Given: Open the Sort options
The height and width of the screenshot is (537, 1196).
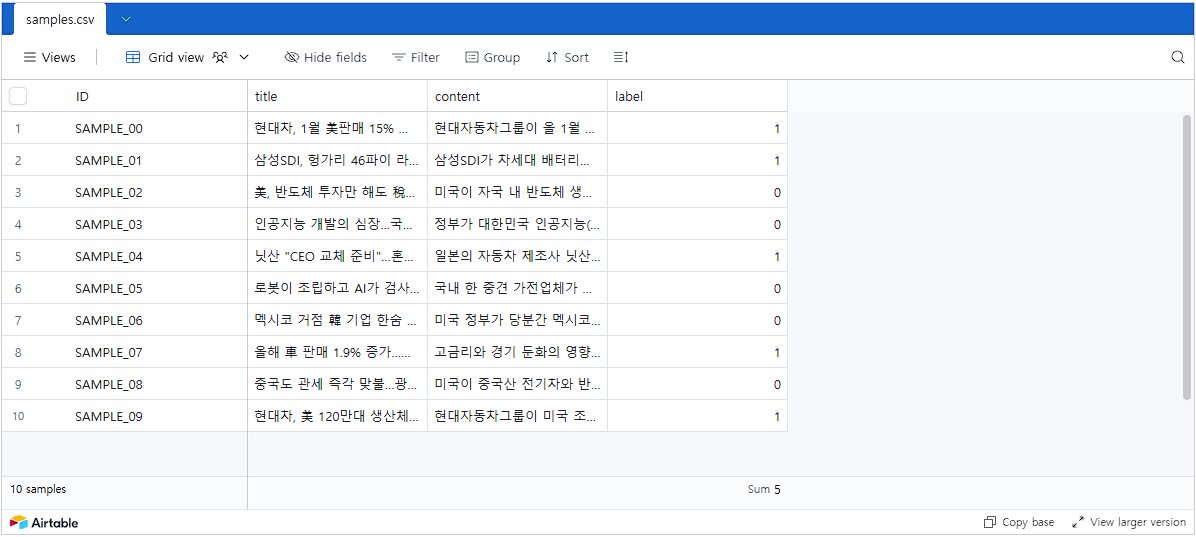Looking at the screenshot, I should [567, 57].
